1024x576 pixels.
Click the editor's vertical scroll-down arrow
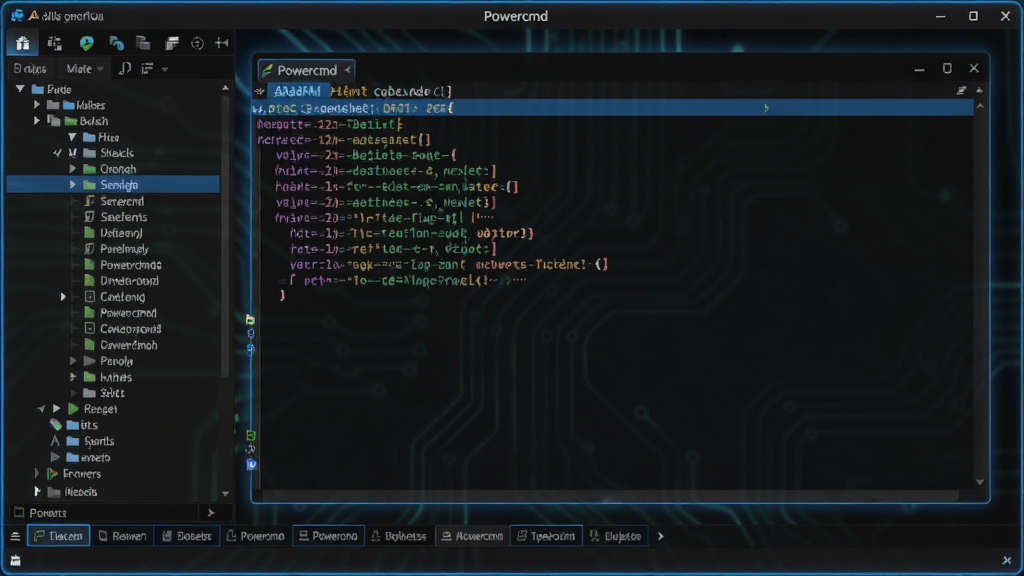(x=980, y=482)
